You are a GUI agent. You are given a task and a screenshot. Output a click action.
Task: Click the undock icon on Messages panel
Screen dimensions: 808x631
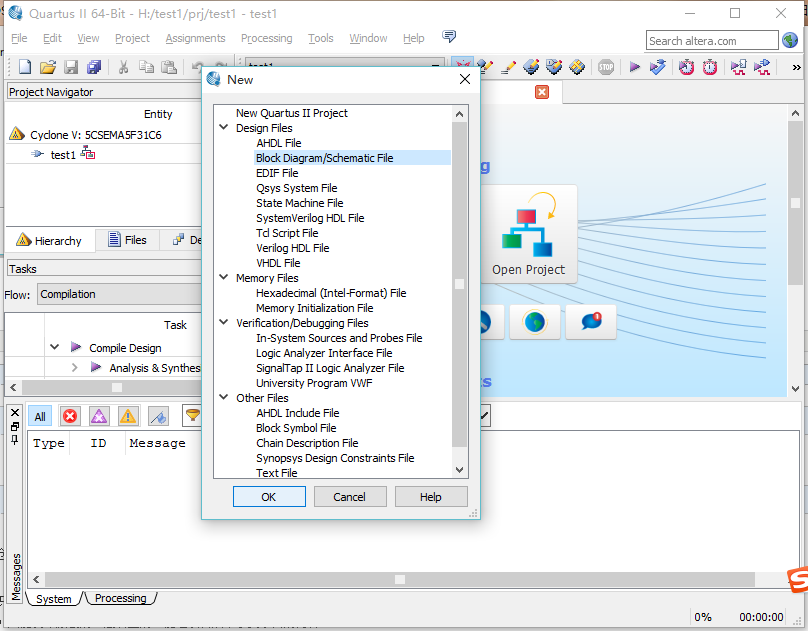pyautogui.click(x=14, y=427)
